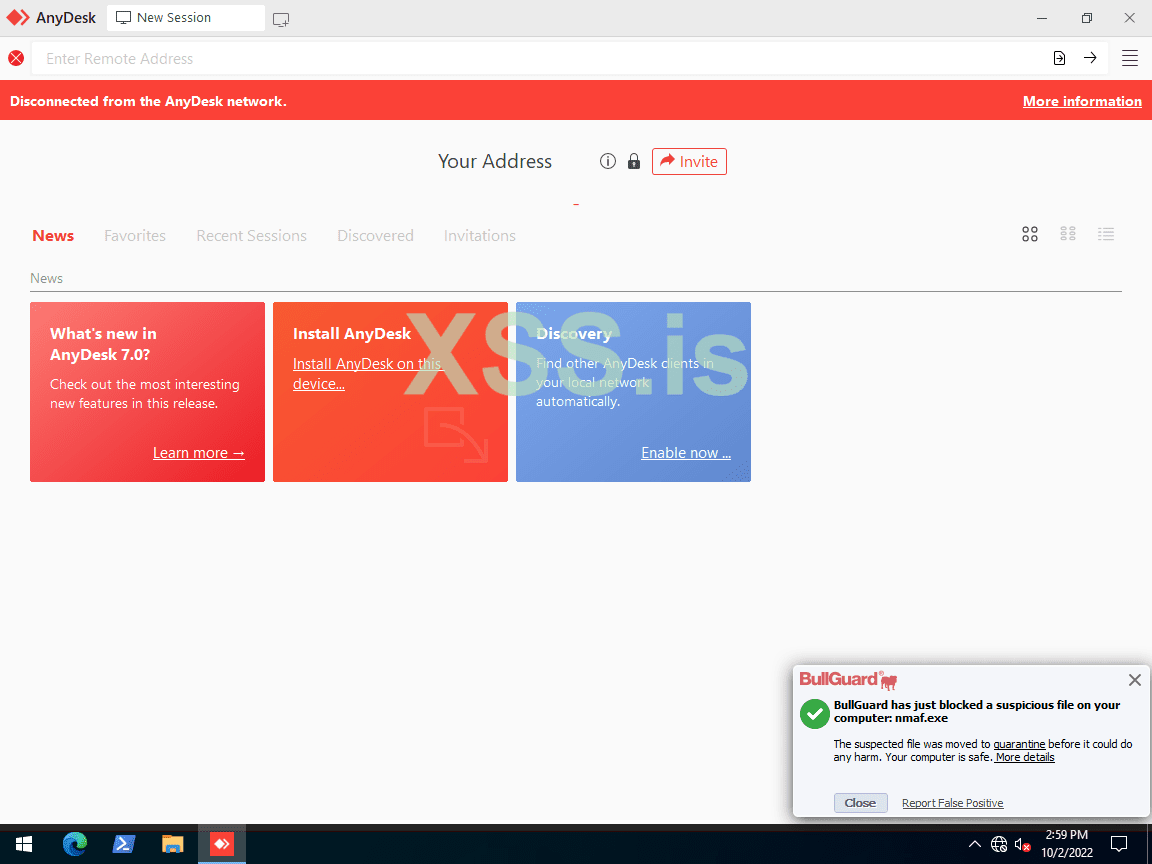The image size is (1152, 864).
Task: Click the What's new in AnyDesk 7.0 card
Action: 147,392
